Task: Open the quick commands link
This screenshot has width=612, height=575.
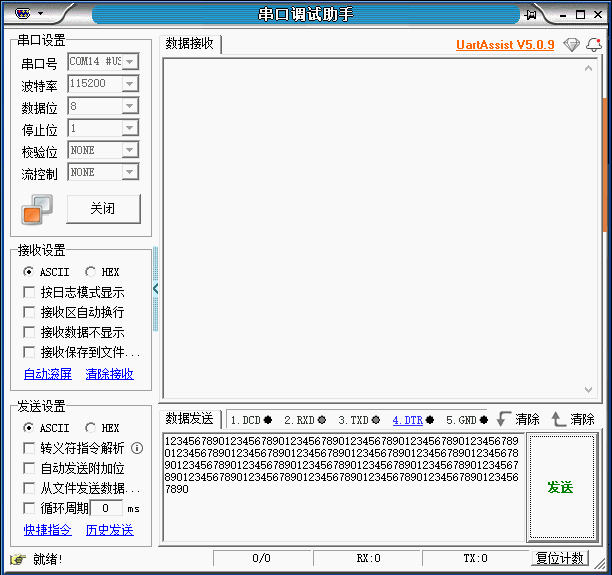Action: pos(48,530)
